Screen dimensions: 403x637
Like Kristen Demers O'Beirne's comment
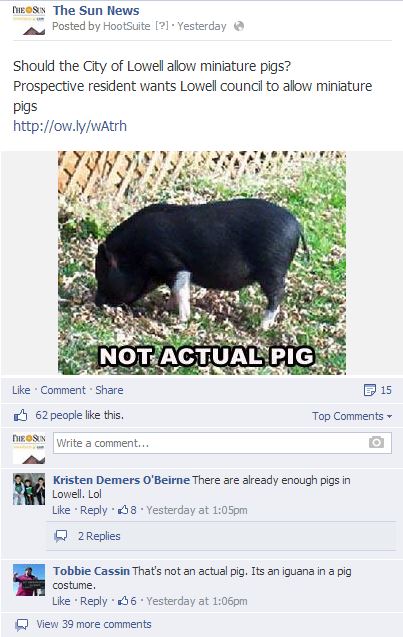61,510
